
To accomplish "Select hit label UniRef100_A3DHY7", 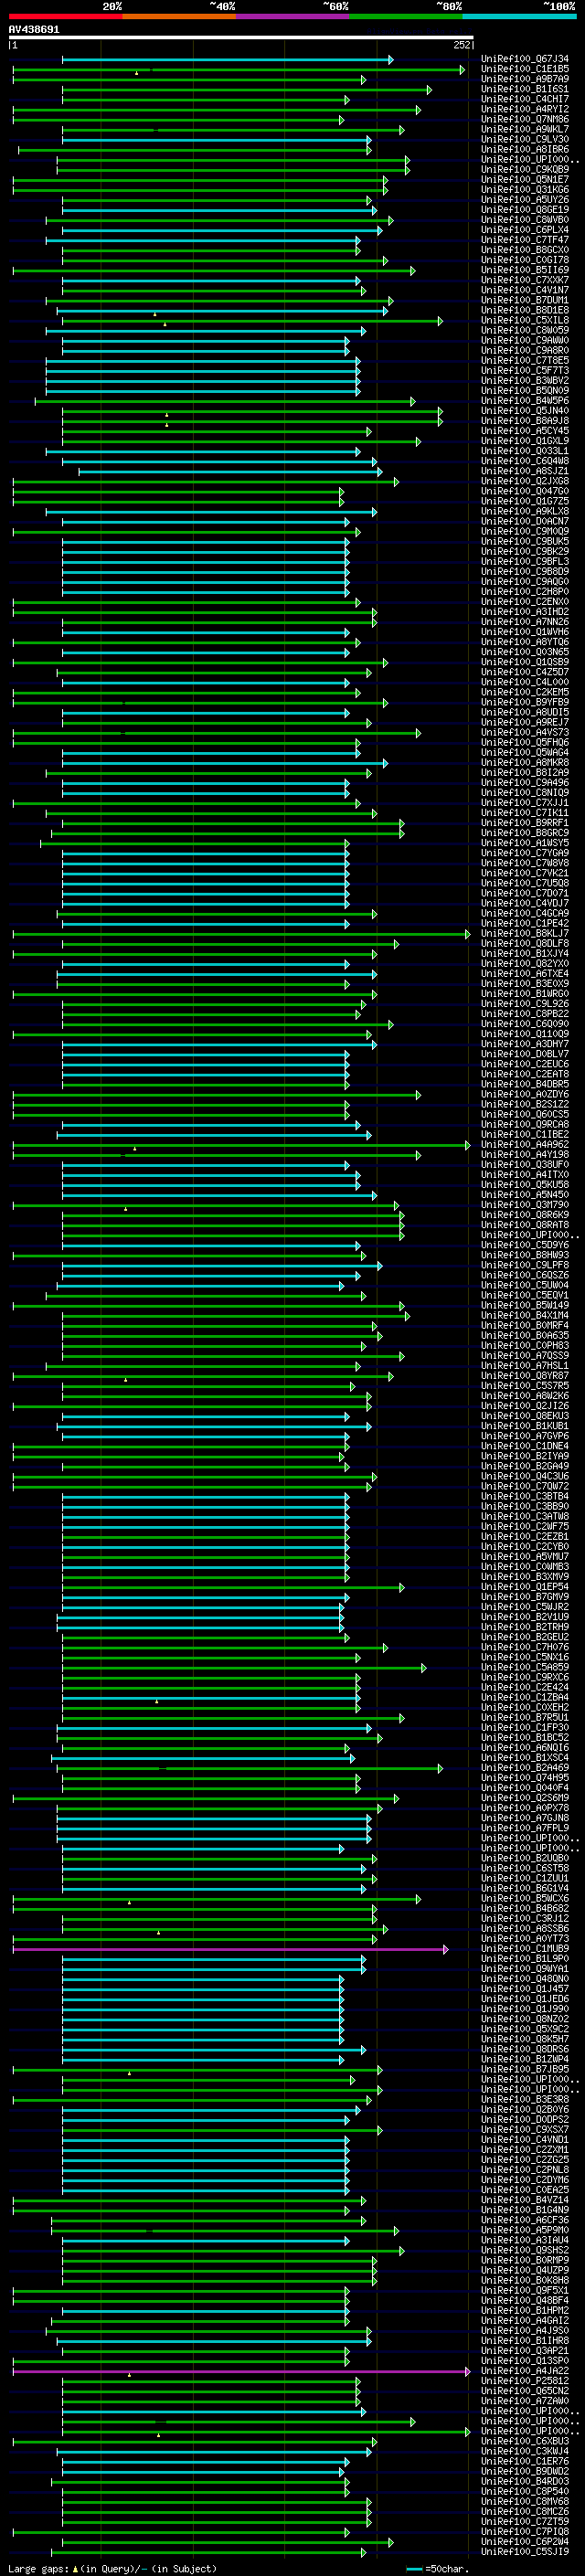I will point(525,1044).
